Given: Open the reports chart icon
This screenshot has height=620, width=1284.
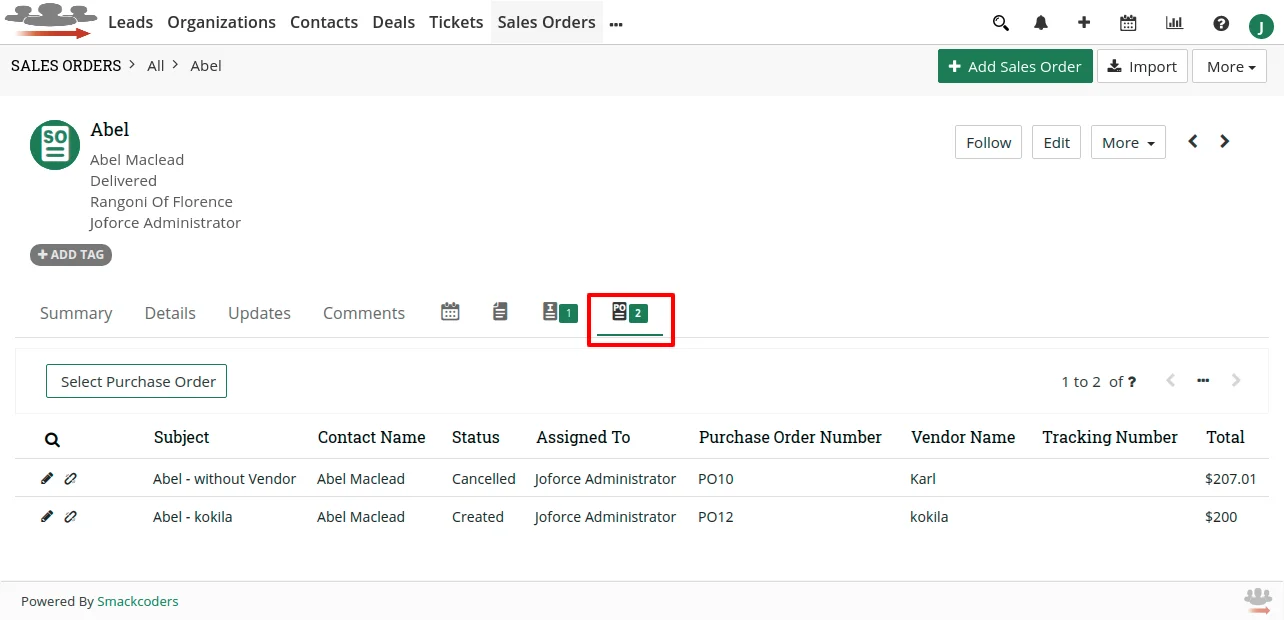Looking at the screenshot, I should (1174, 22).
